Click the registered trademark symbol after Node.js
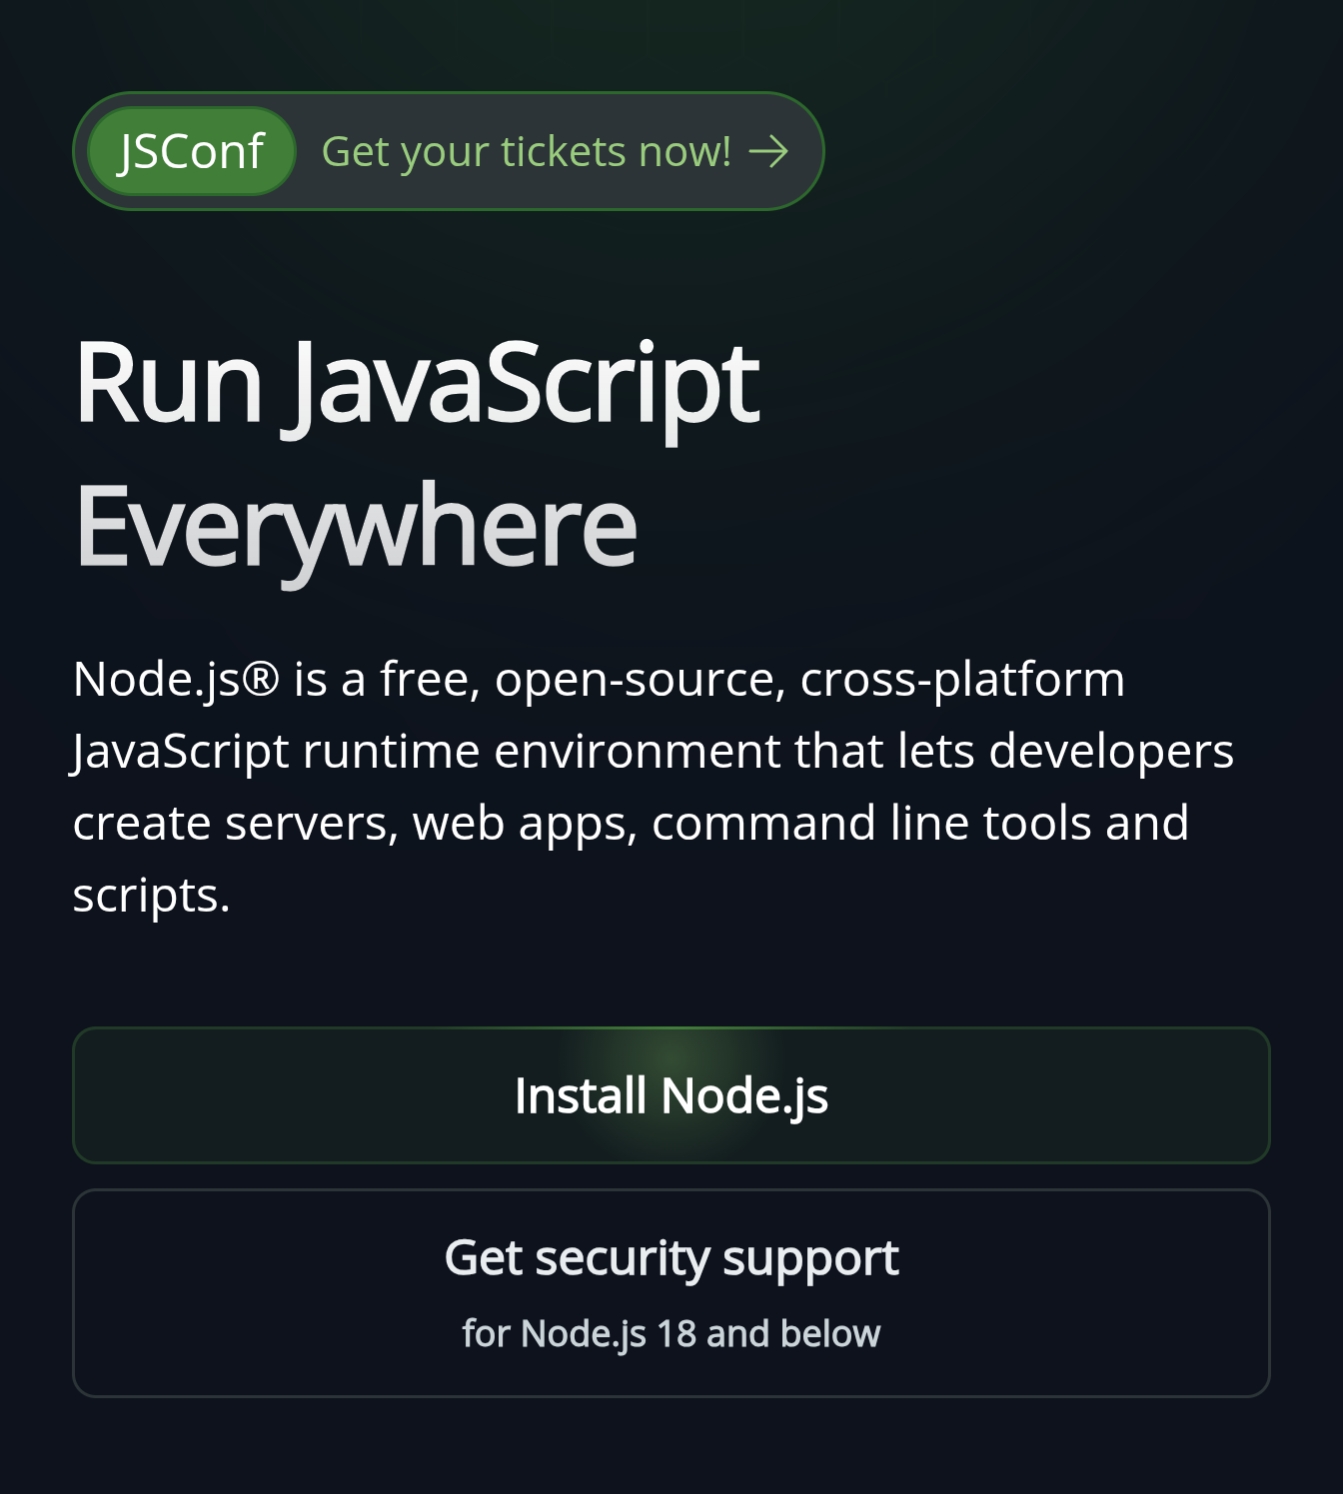 tap(261, 680)
